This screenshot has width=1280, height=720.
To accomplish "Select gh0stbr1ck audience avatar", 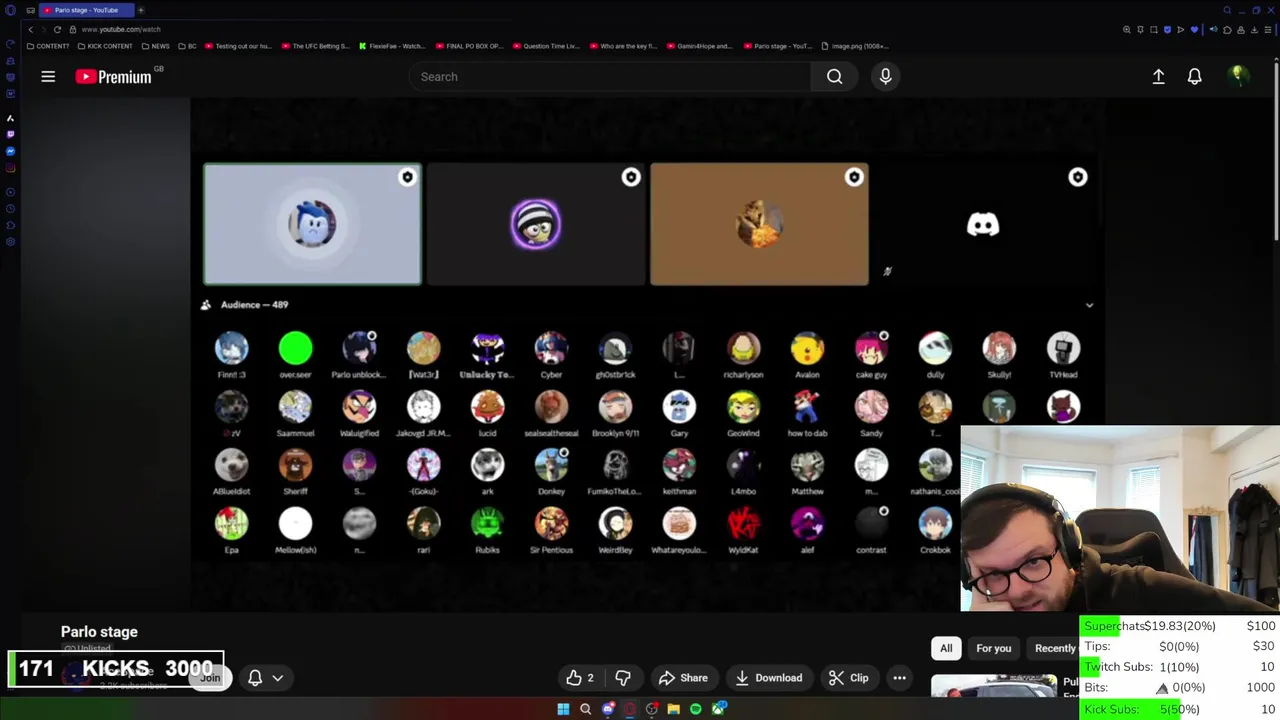I will tap(615, 348).
